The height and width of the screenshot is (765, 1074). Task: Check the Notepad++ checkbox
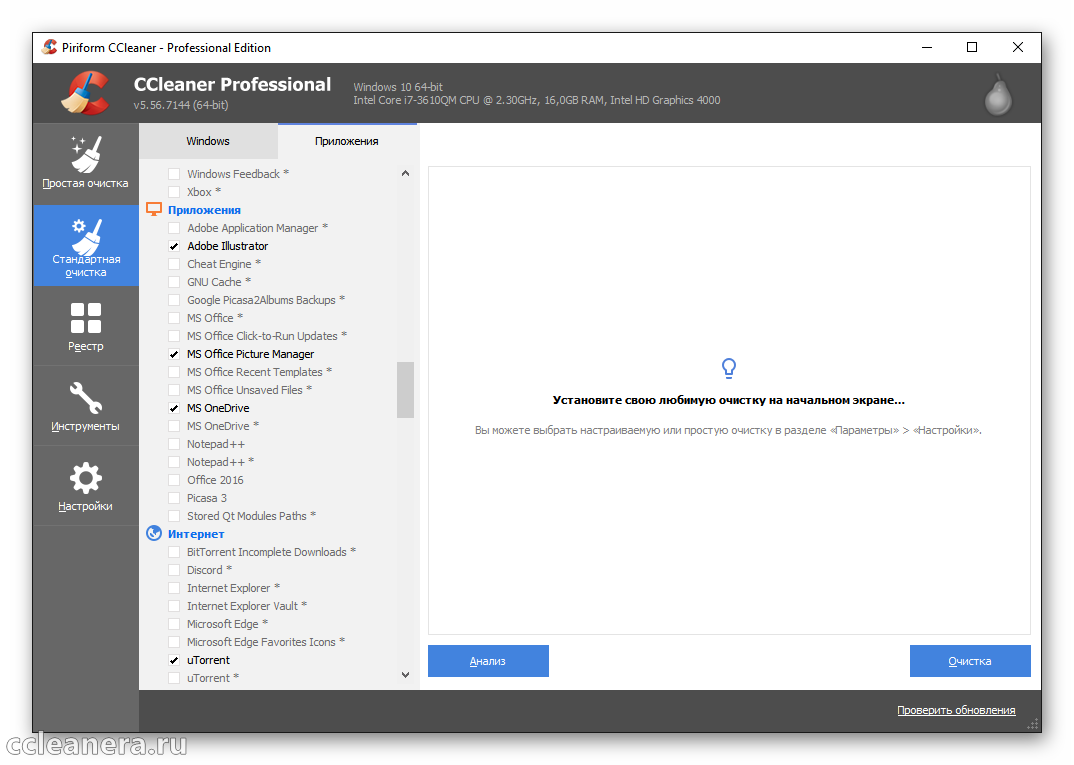[174, 444]
